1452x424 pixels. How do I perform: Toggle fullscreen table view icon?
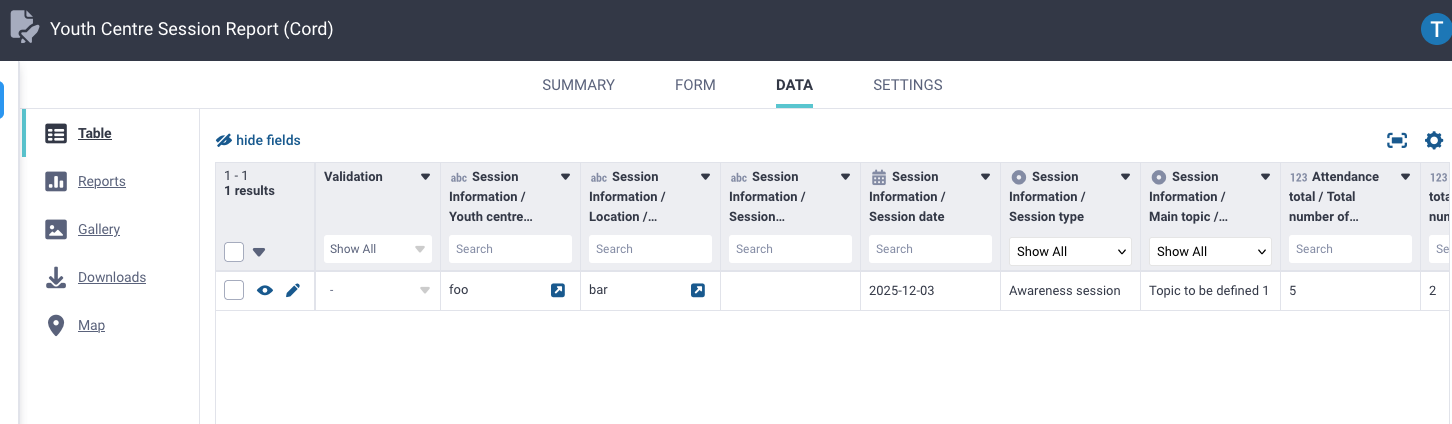click(1397, 141)
